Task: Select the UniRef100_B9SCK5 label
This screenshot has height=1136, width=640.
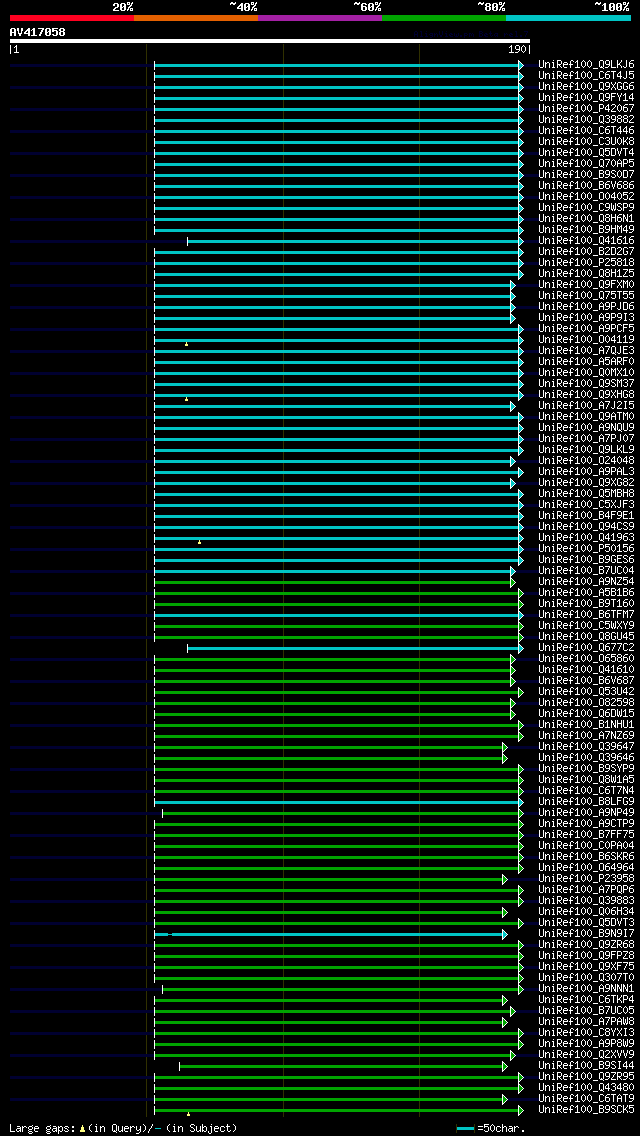Action: 586,1110
